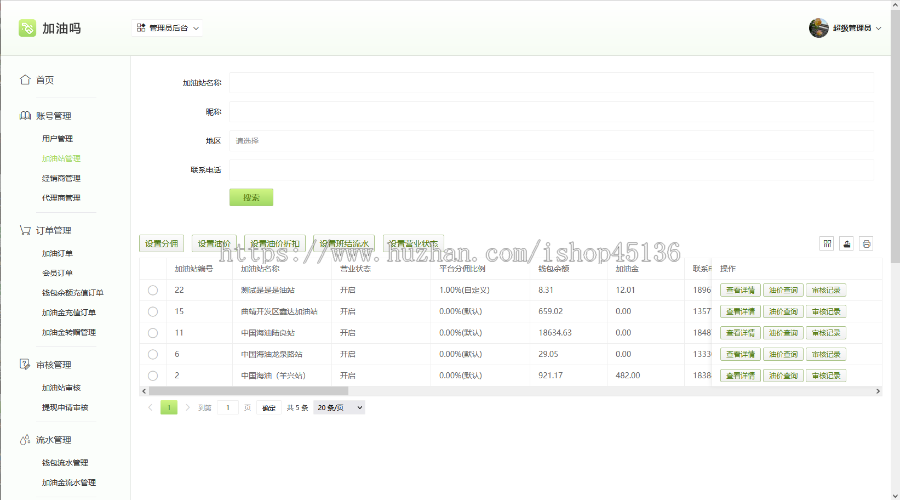Click the user avatar picture
900x500 pixels.
click(818, 28)
